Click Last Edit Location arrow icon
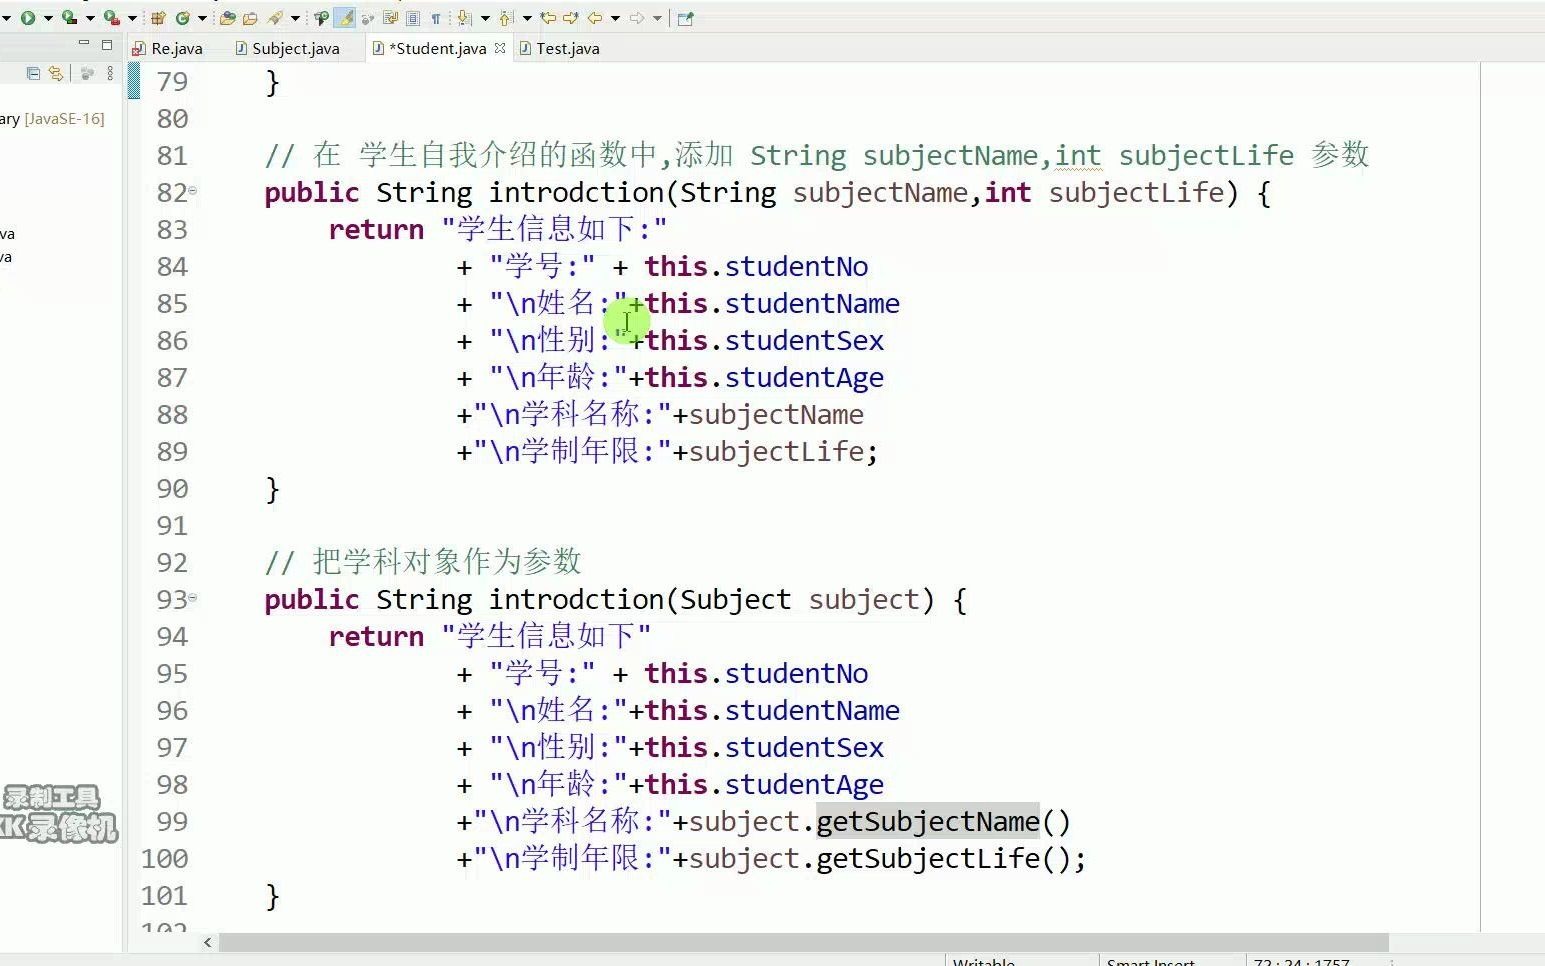Image resolution: width=1545 pixels, height=966 pixels. pos(548,18)
